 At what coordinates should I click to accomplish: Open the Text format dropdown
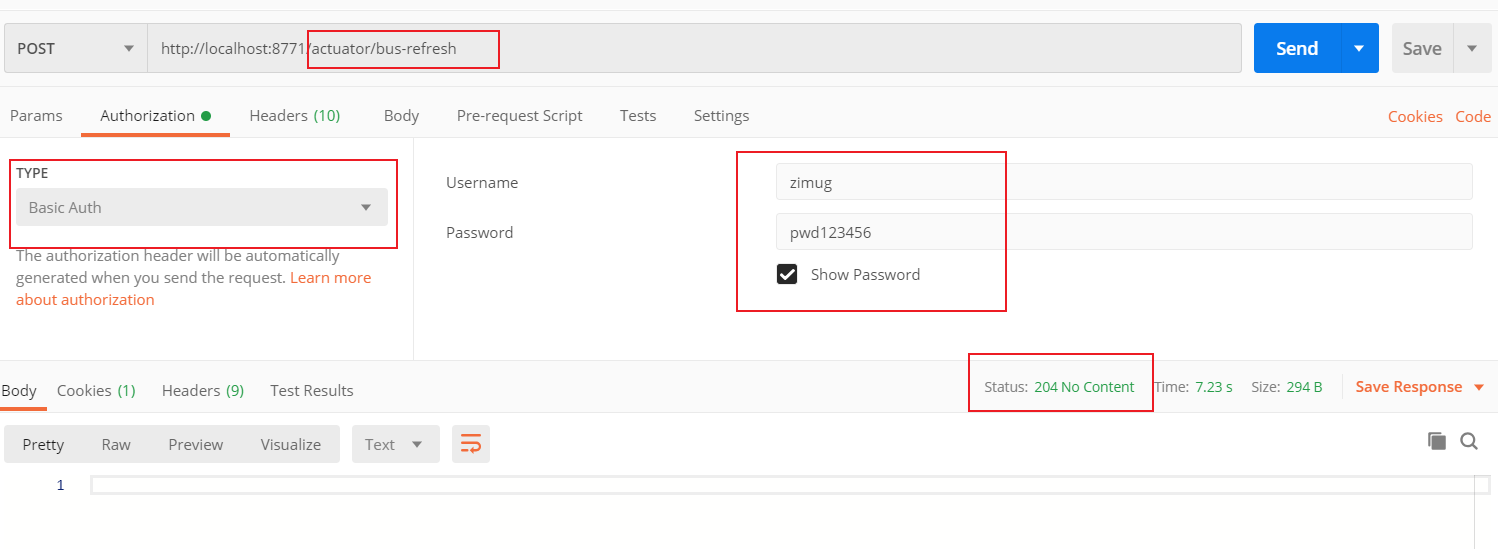pos(395,444)
